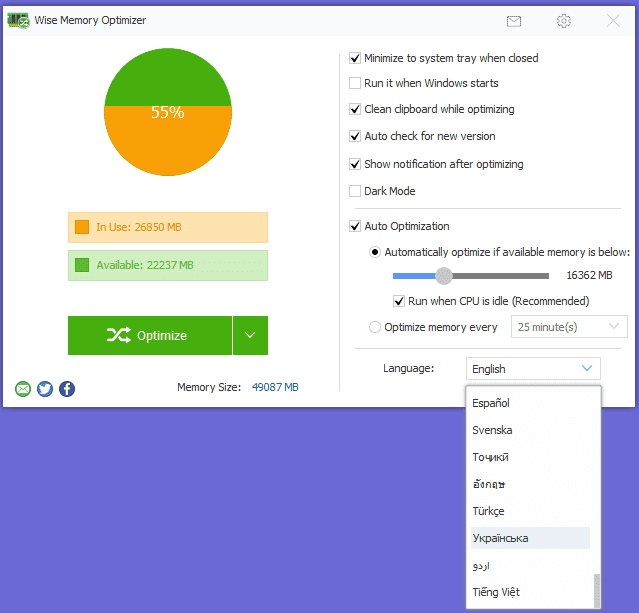The width and height of the screenshot is (639, 613).
Task: Click the settings gear icon
Action: (x=564, y=21)
